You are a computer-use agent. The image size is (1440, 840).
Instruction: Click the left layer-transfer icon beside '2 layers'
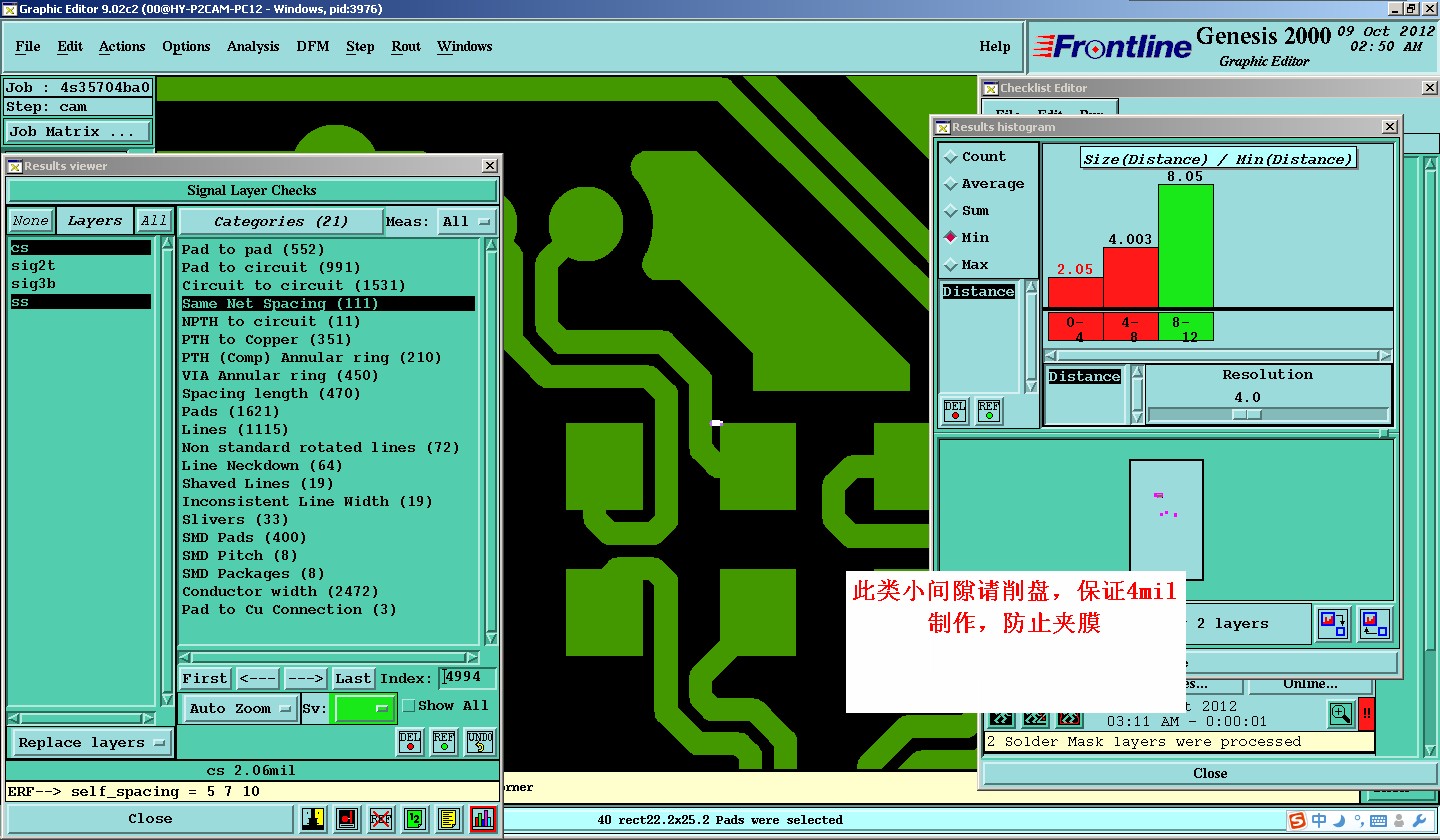(1333, 623)
